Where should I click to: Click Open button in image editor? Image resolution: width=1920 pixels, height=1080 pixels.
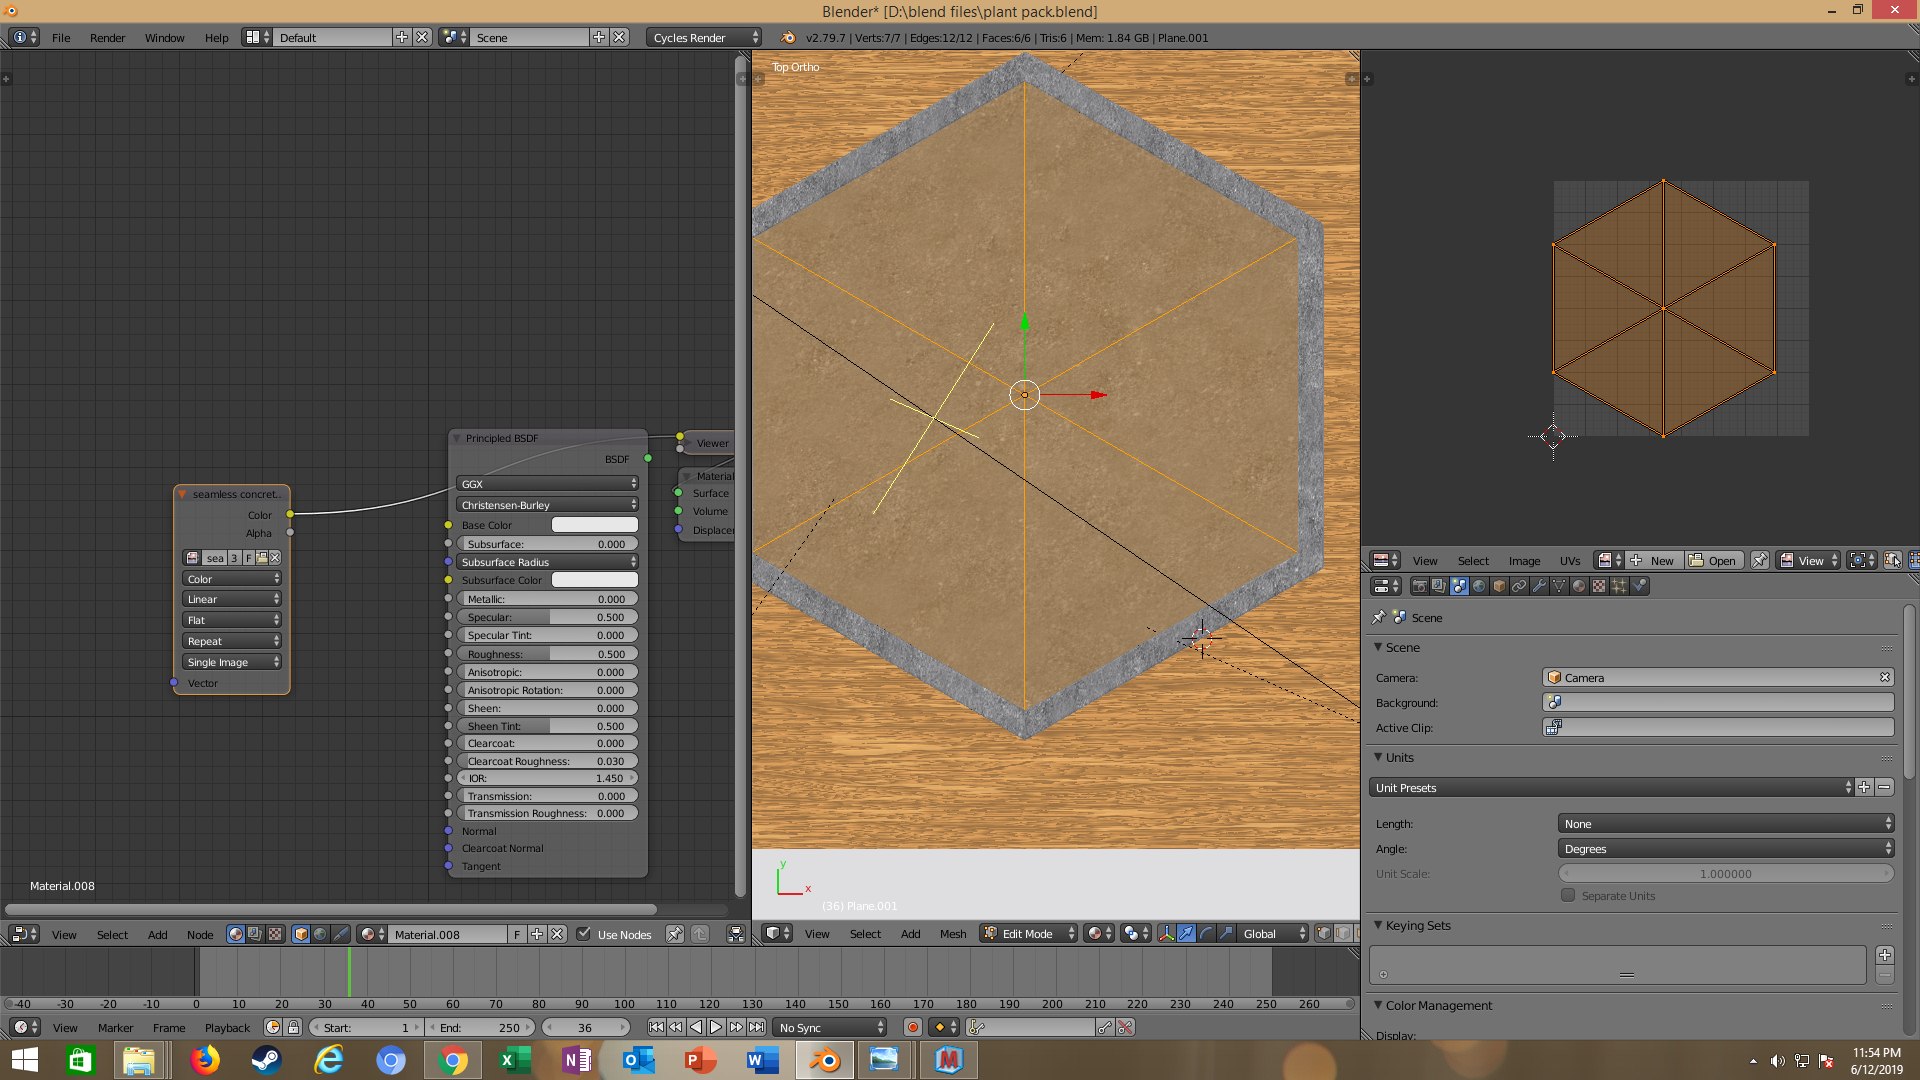click(1714, 560)
